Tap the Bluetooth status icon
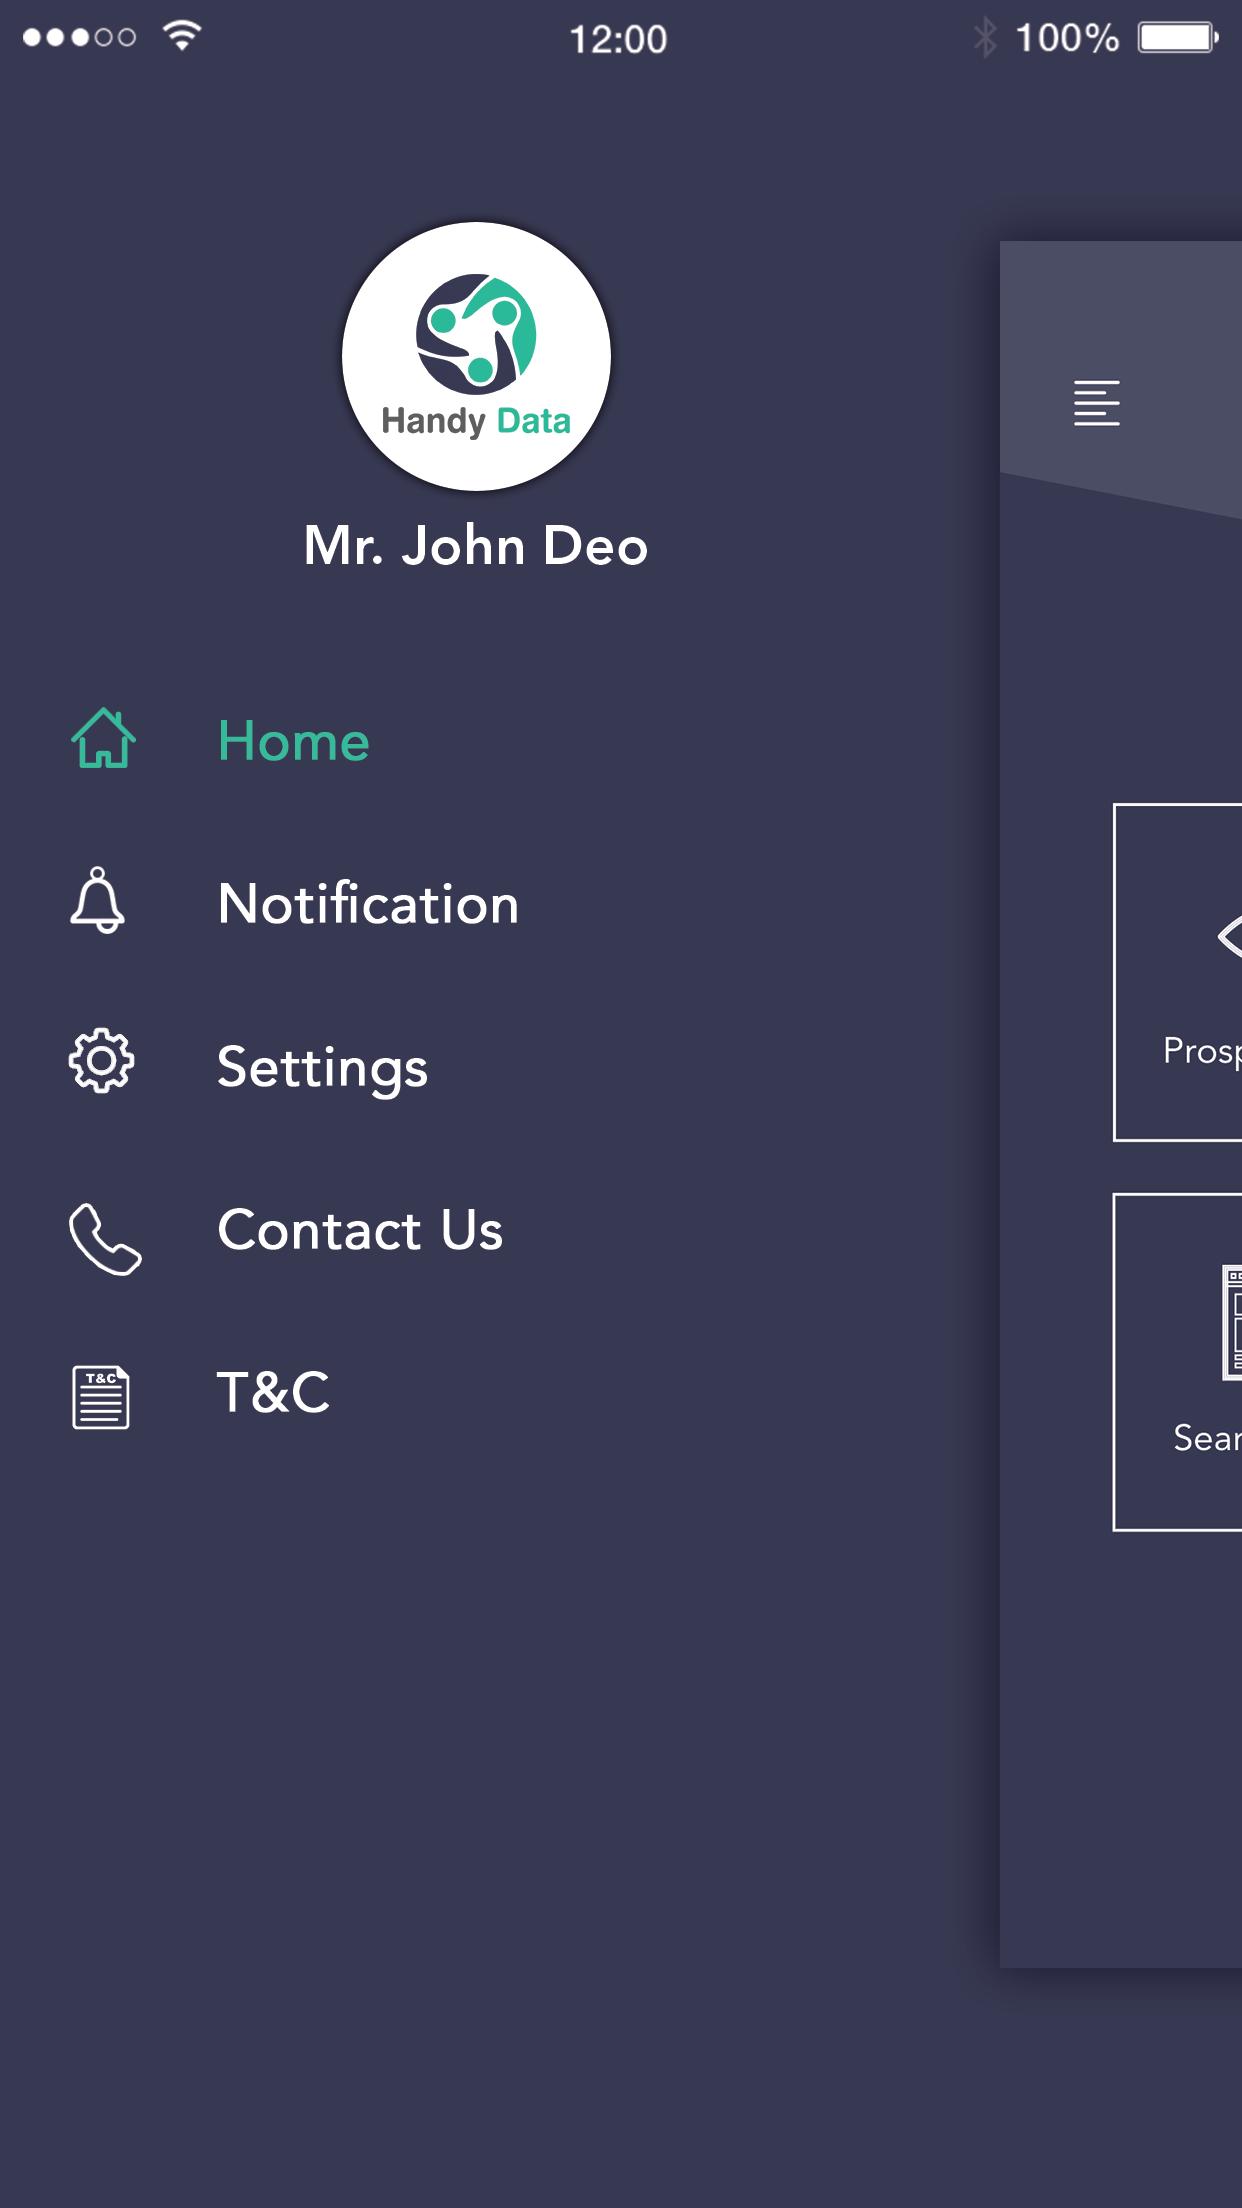This screenshot has width=1242, height=2208. [985, 38]
